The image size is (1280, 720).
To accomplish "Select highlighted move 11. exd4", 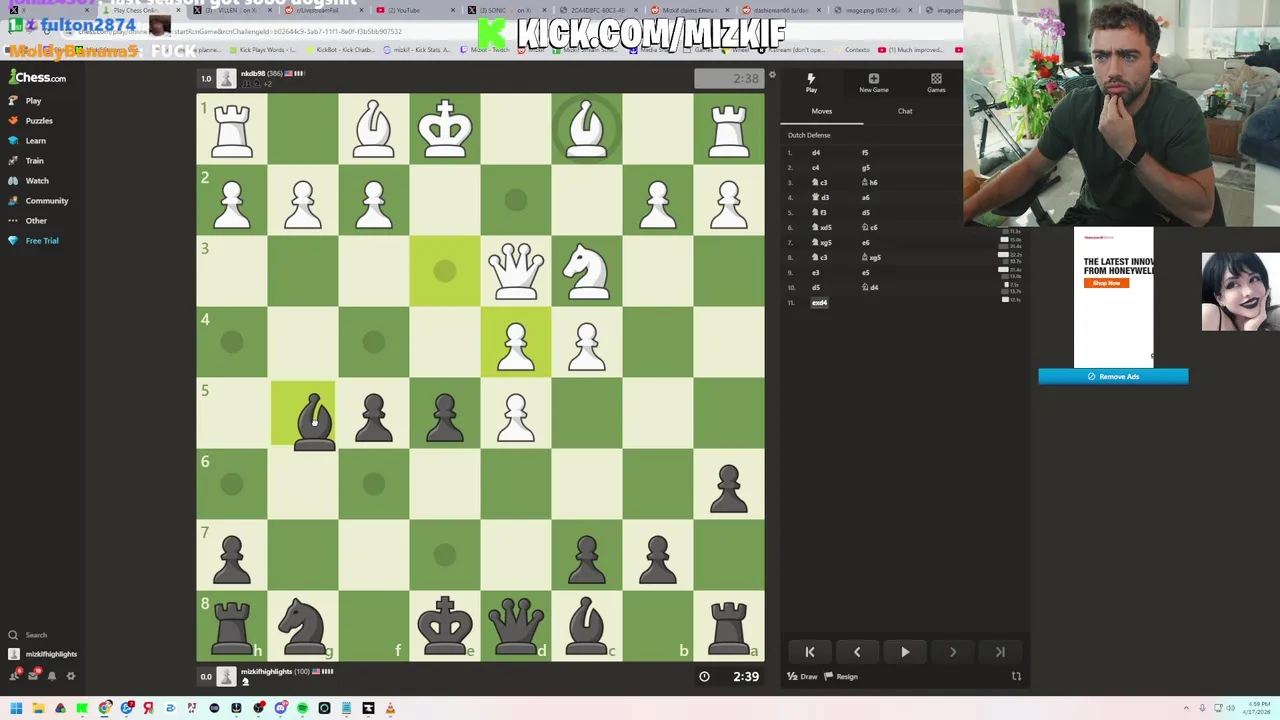I will pyautogui.click(x=819, y=303).
